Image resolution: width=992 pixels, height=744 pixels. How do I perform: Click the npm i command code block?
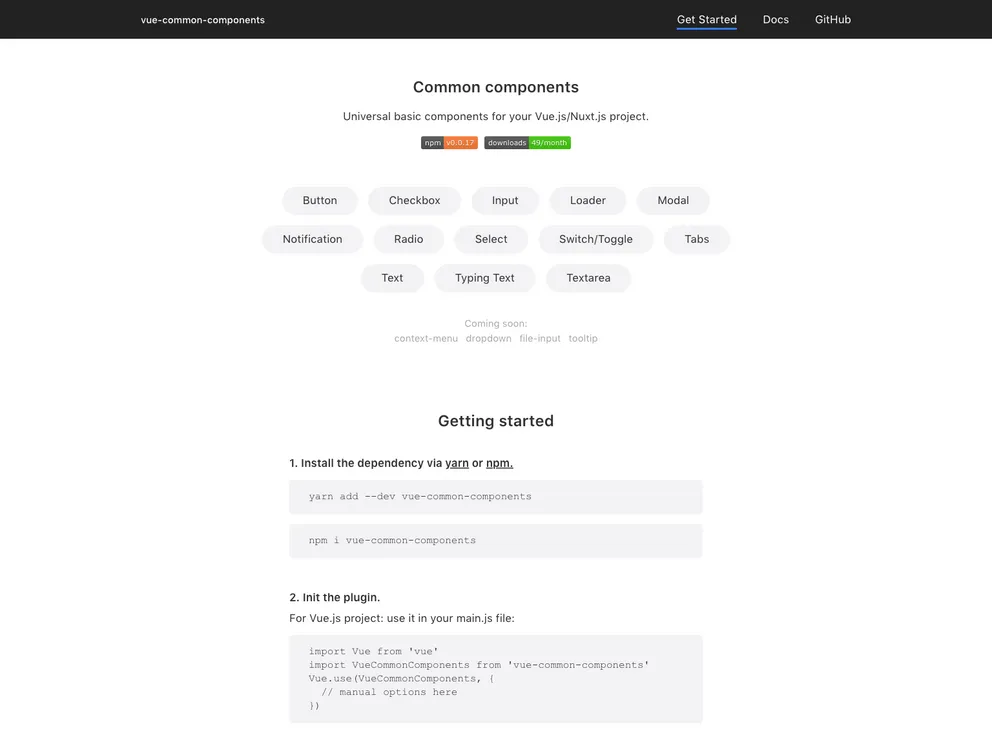(x=495, y=541)
